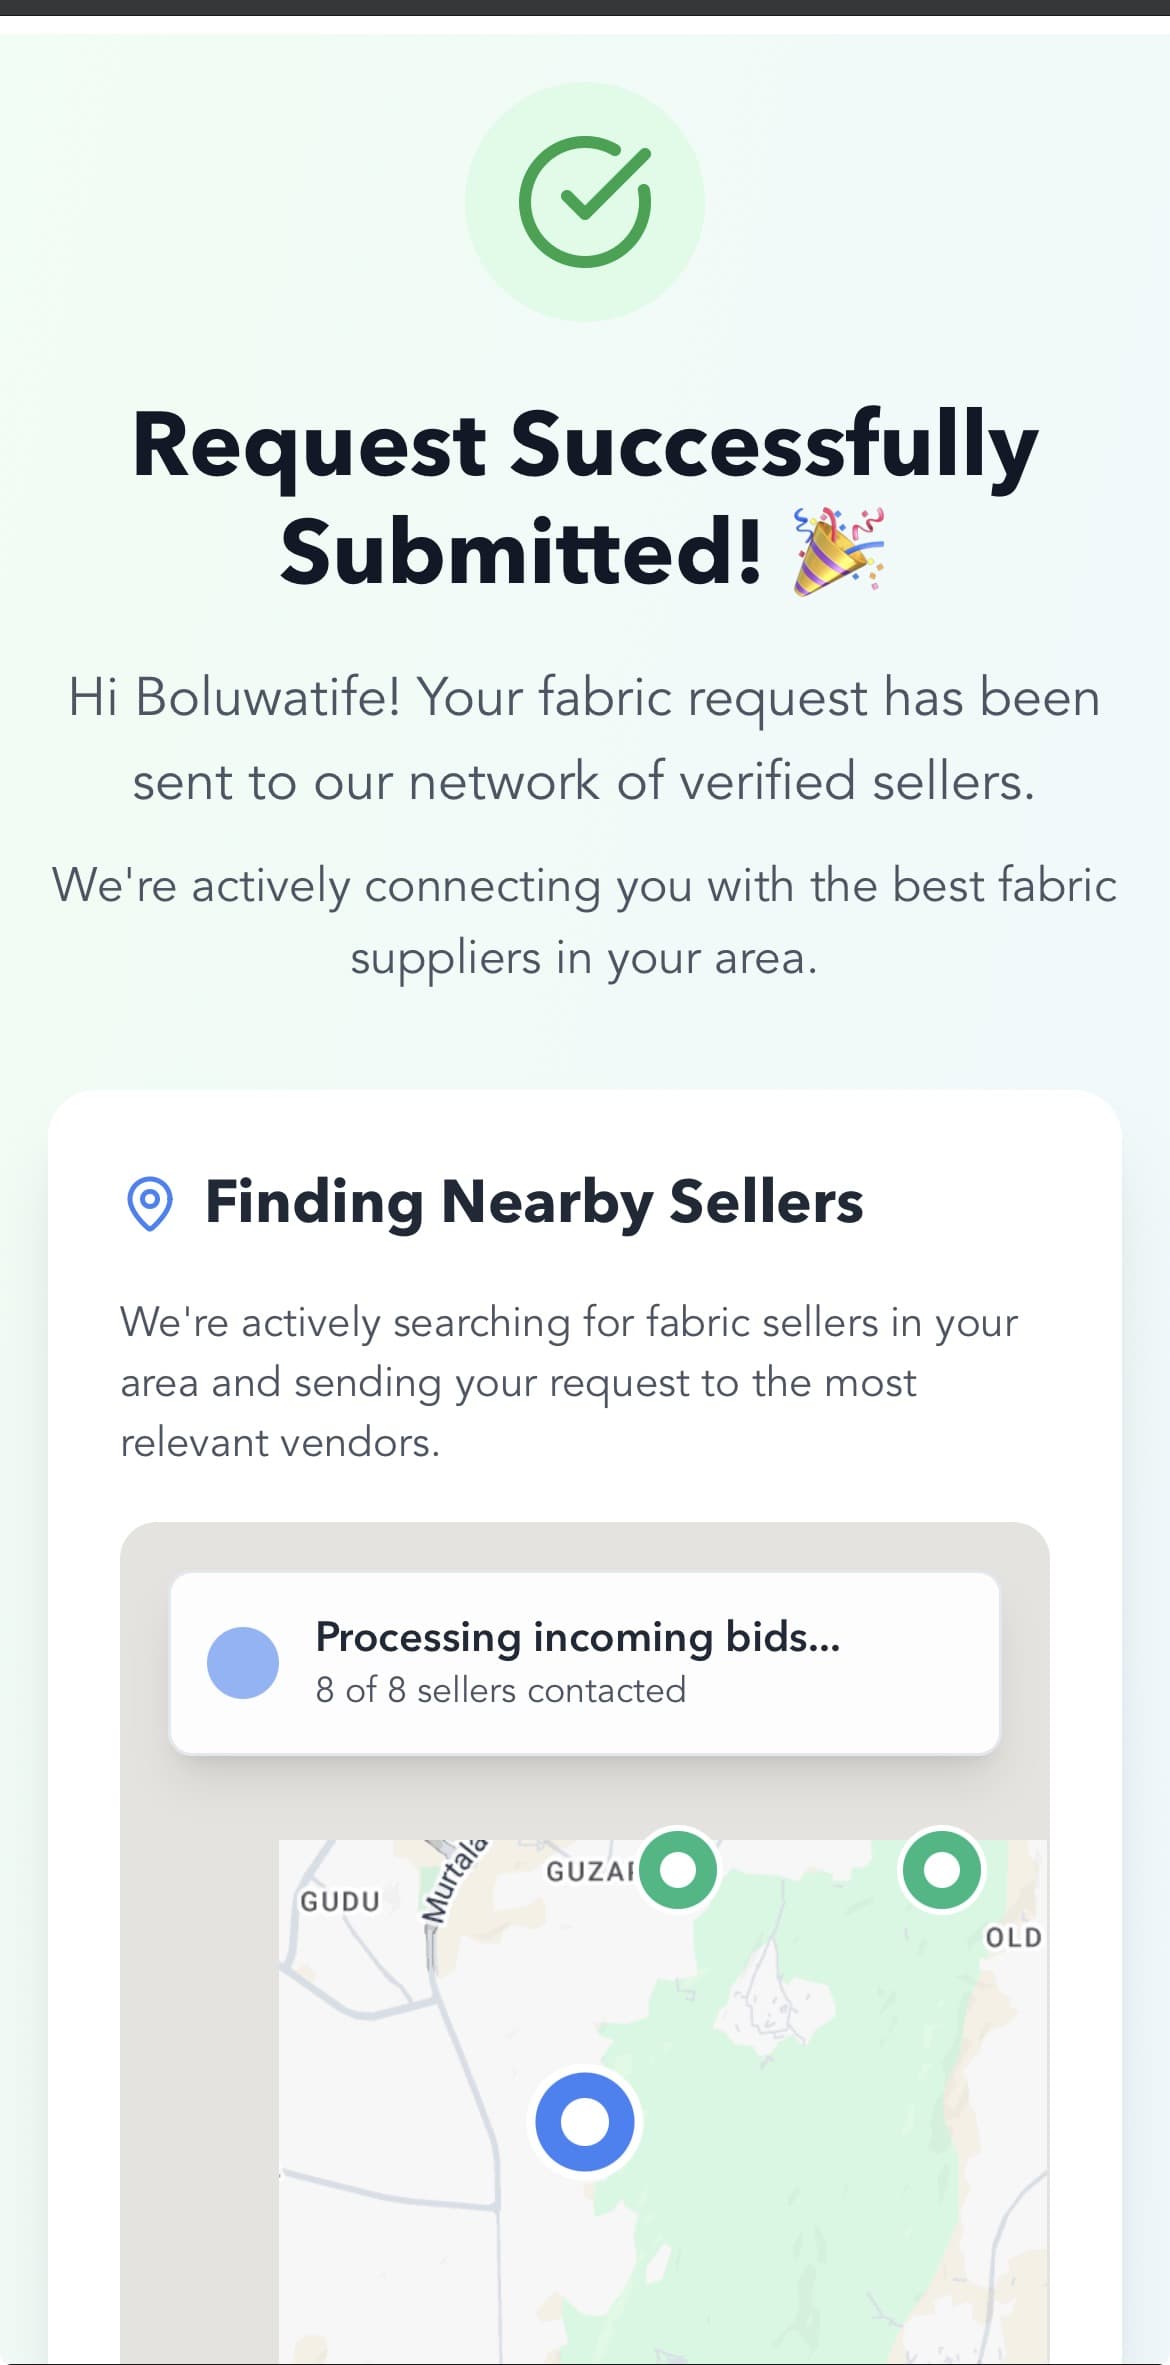Click the suppliers-in-your-area description text
This screenshot has height=2365, width=1170.
(x=585, y=920)
